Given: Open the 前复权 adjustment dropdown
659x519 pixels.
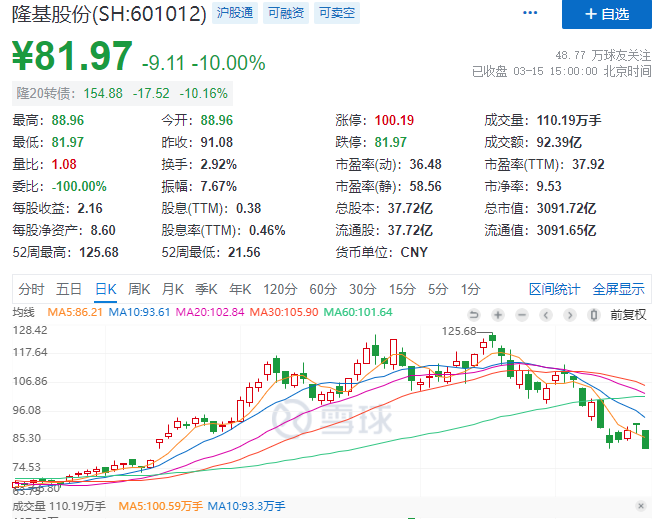Looking at the screenshot, I should 627,313.
